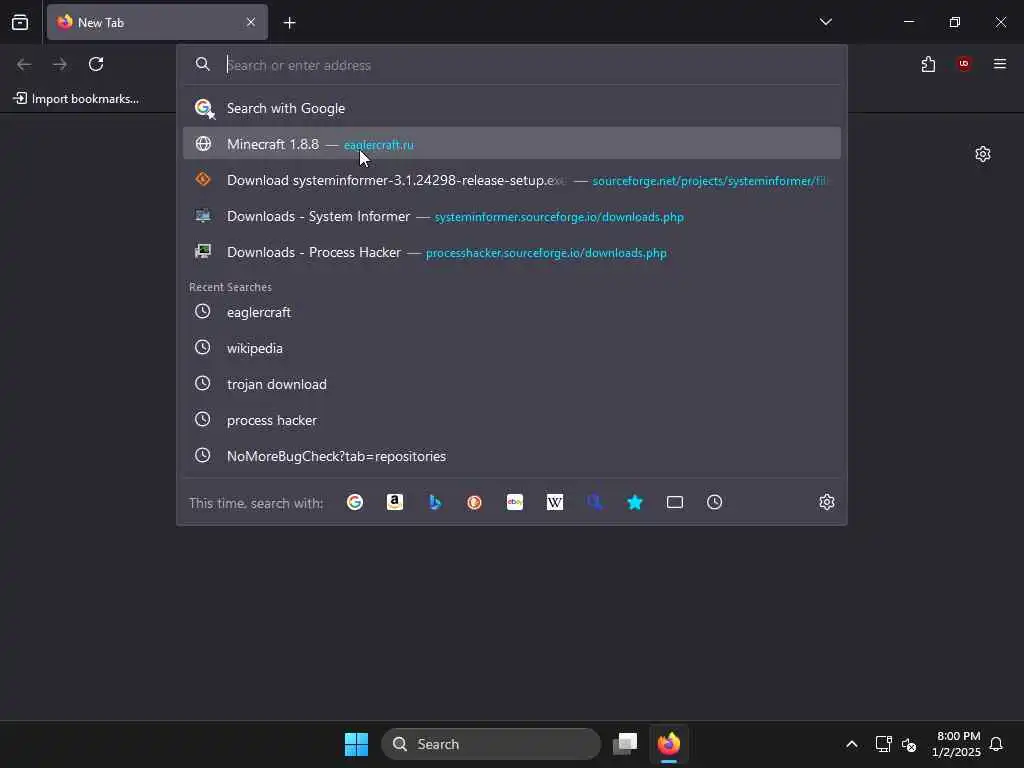
Task: Open the Firefox application menu
Action: point(1000,64)
